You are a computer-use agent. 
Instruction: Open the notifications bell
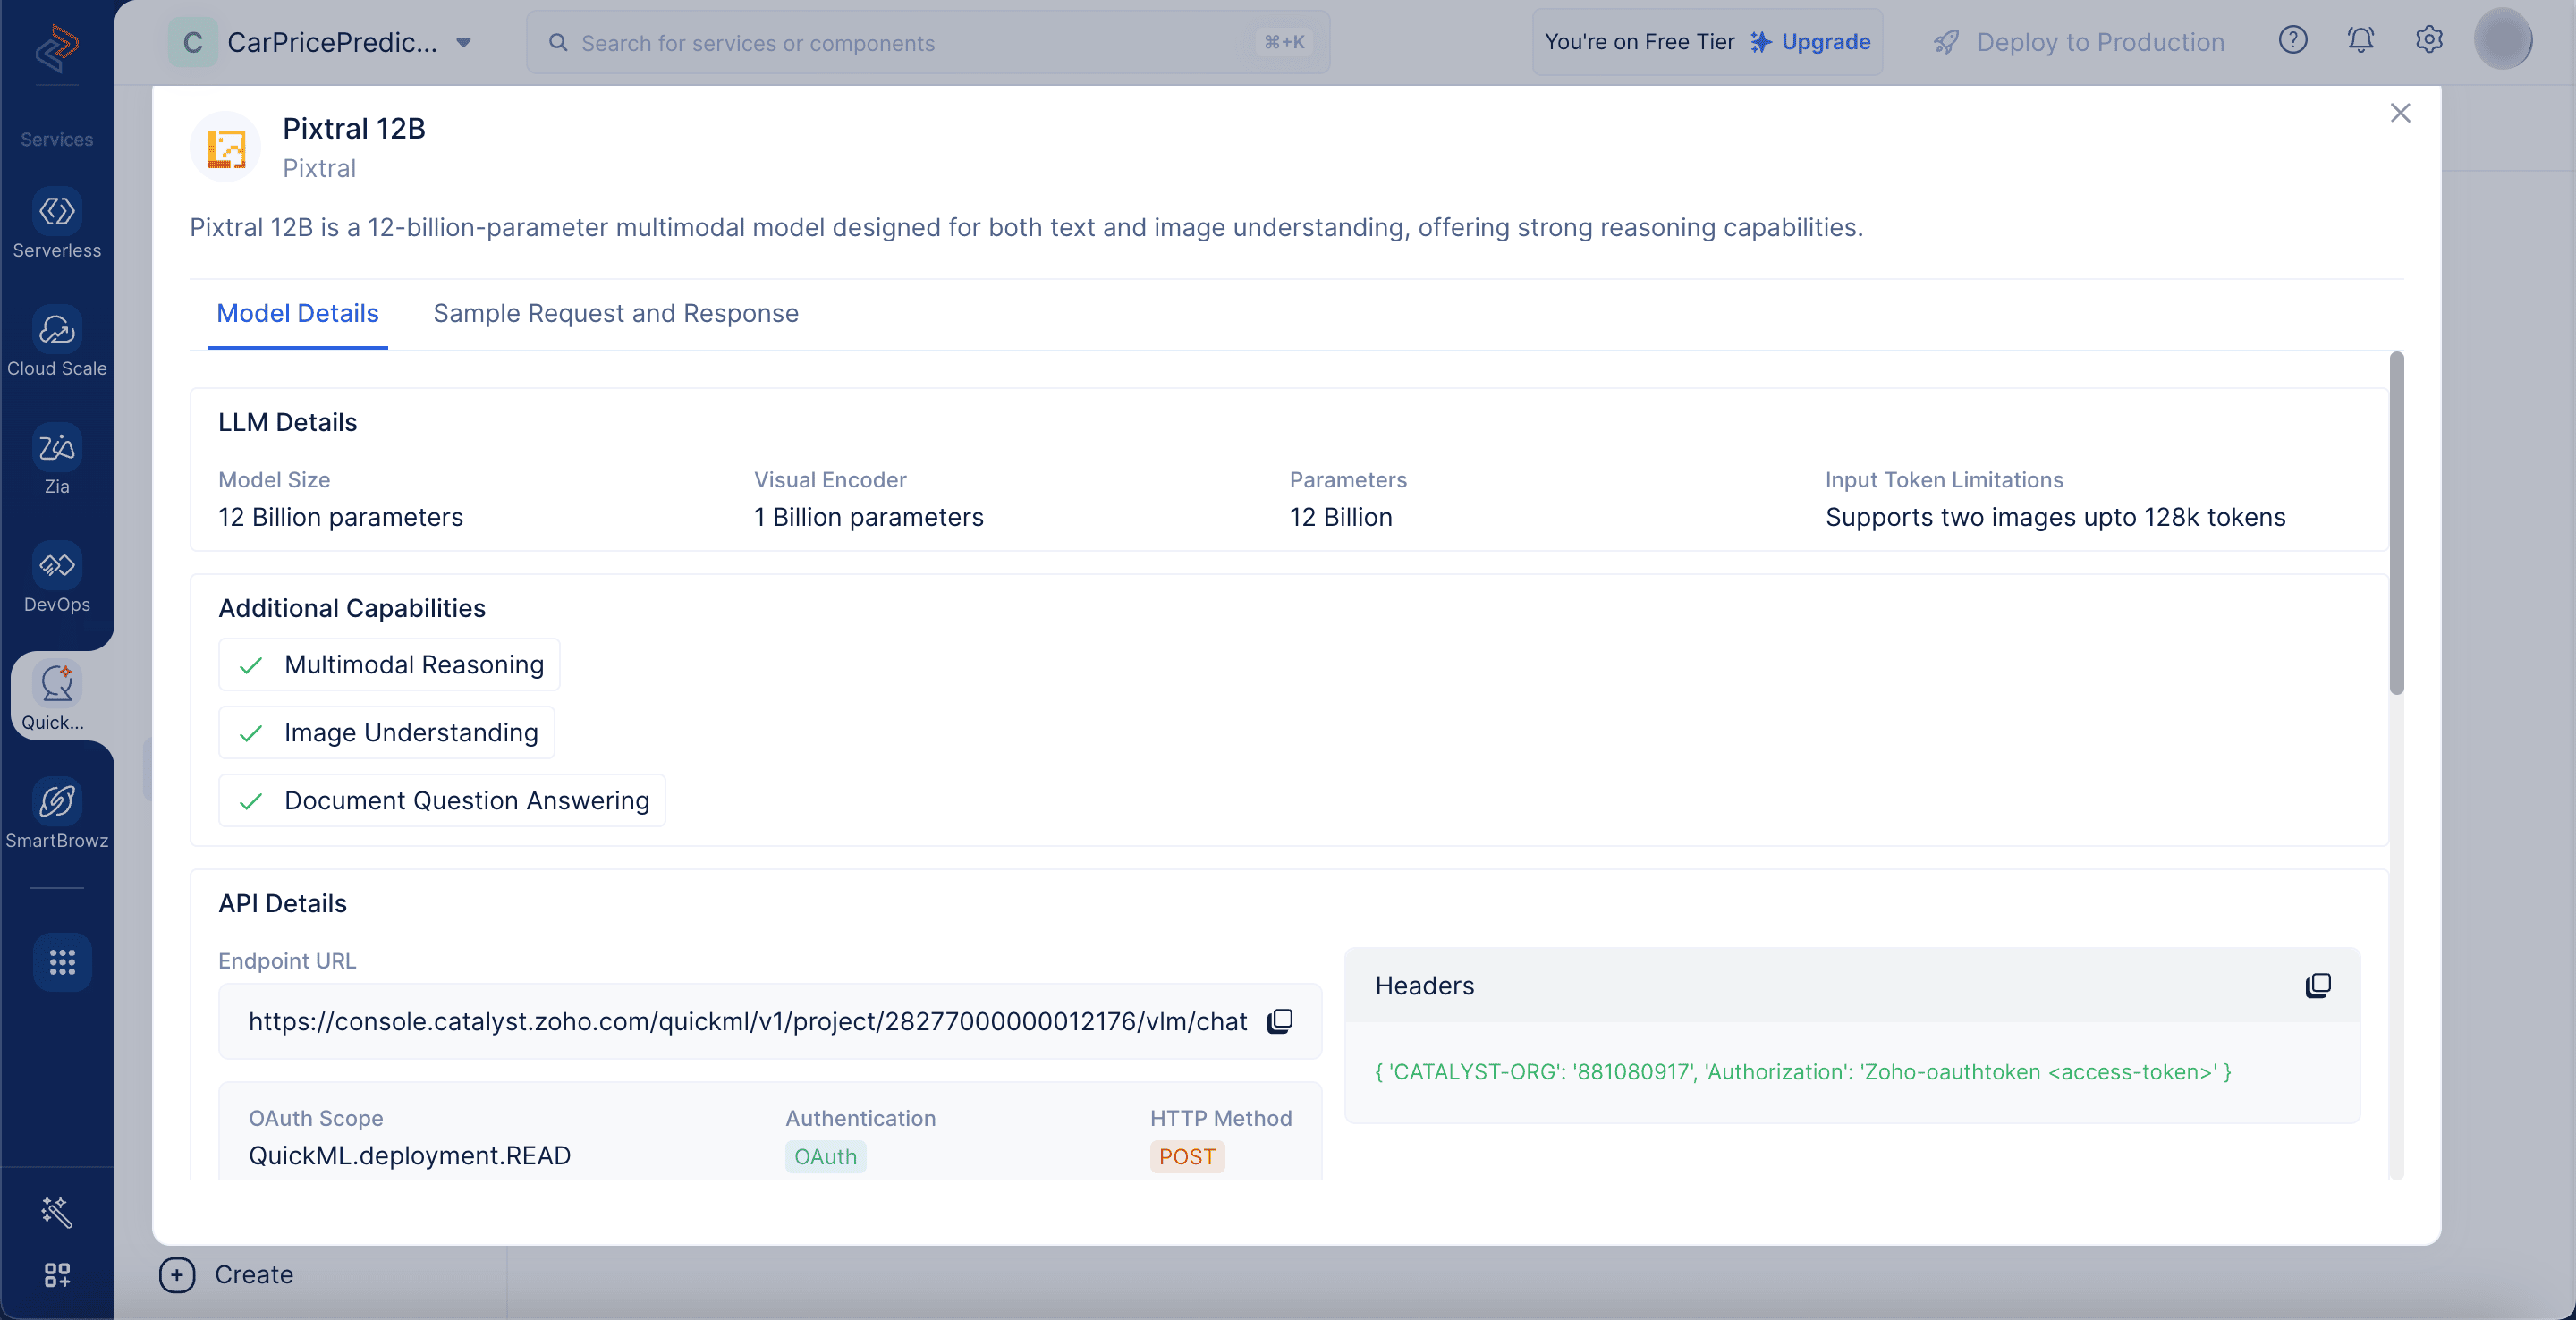(x=2361, y=41)
